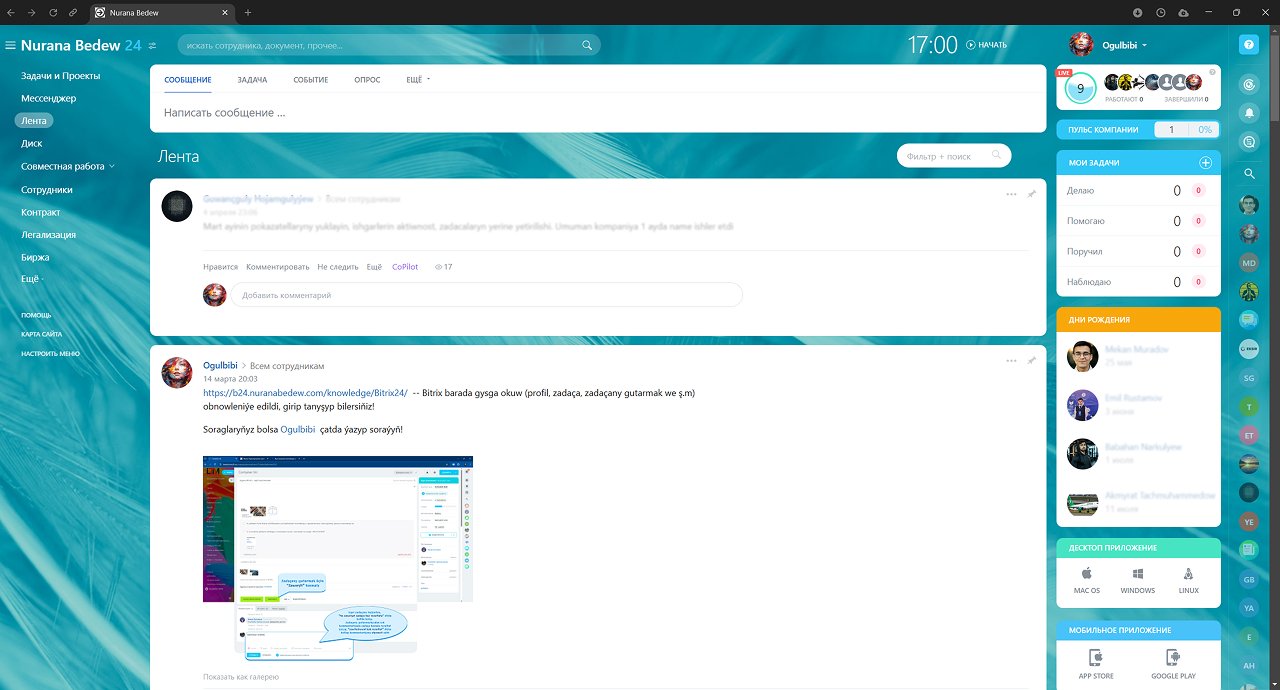Screen dimensions: 1280x690
Task: Click the browser downloads icon
Action: pyautogui.click(x=1137, y=12)
